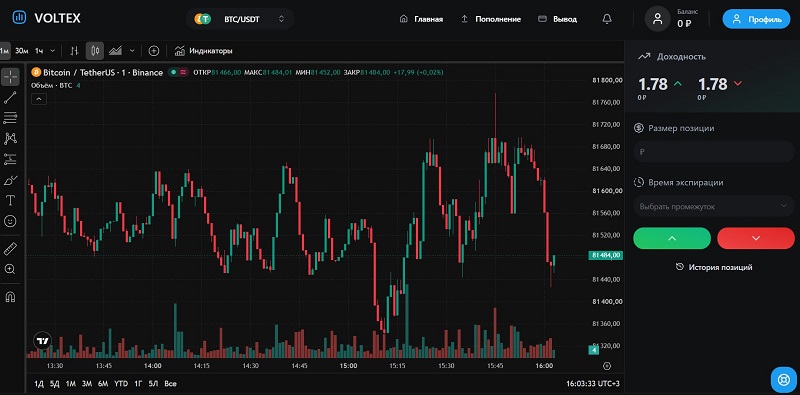Image resolution: width=800 pixels, height=395 pixels.
Task: Select the 5Д date range
Action: click(55, 384)
